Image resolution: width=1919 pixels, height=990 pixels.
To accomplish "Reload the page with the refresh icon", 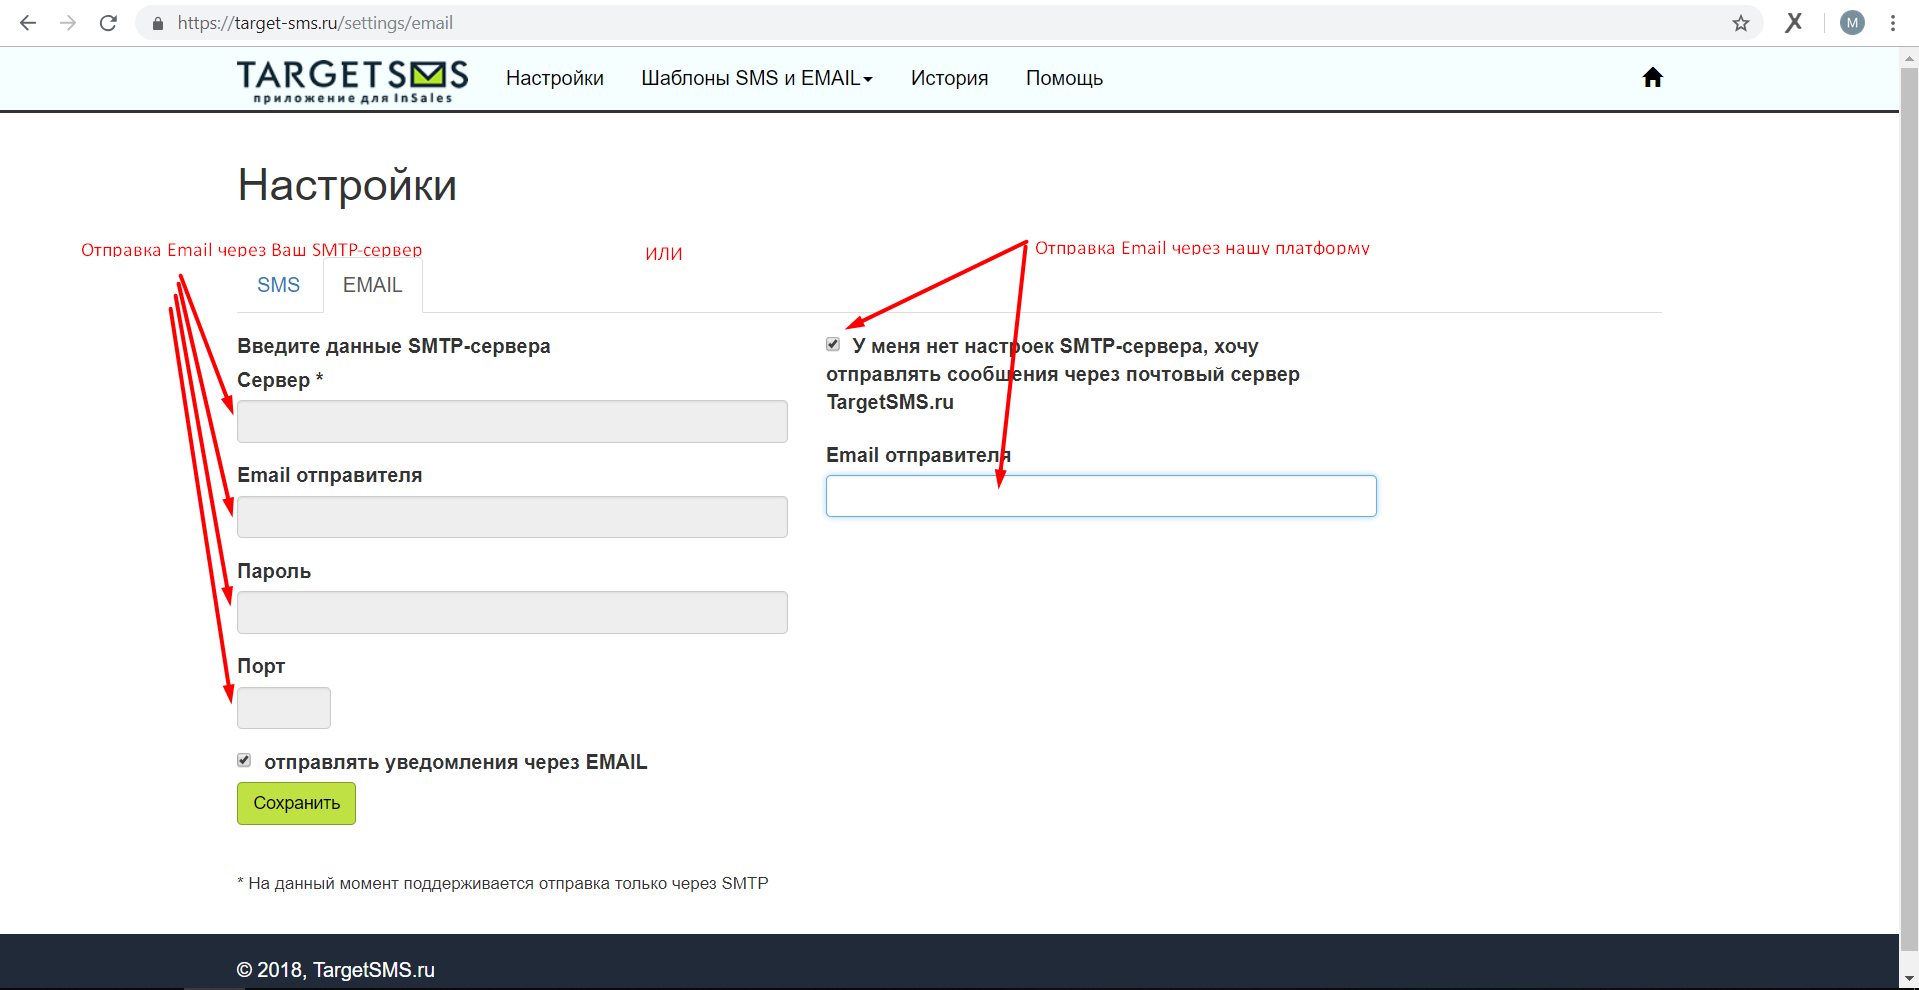I will point(108,23).
